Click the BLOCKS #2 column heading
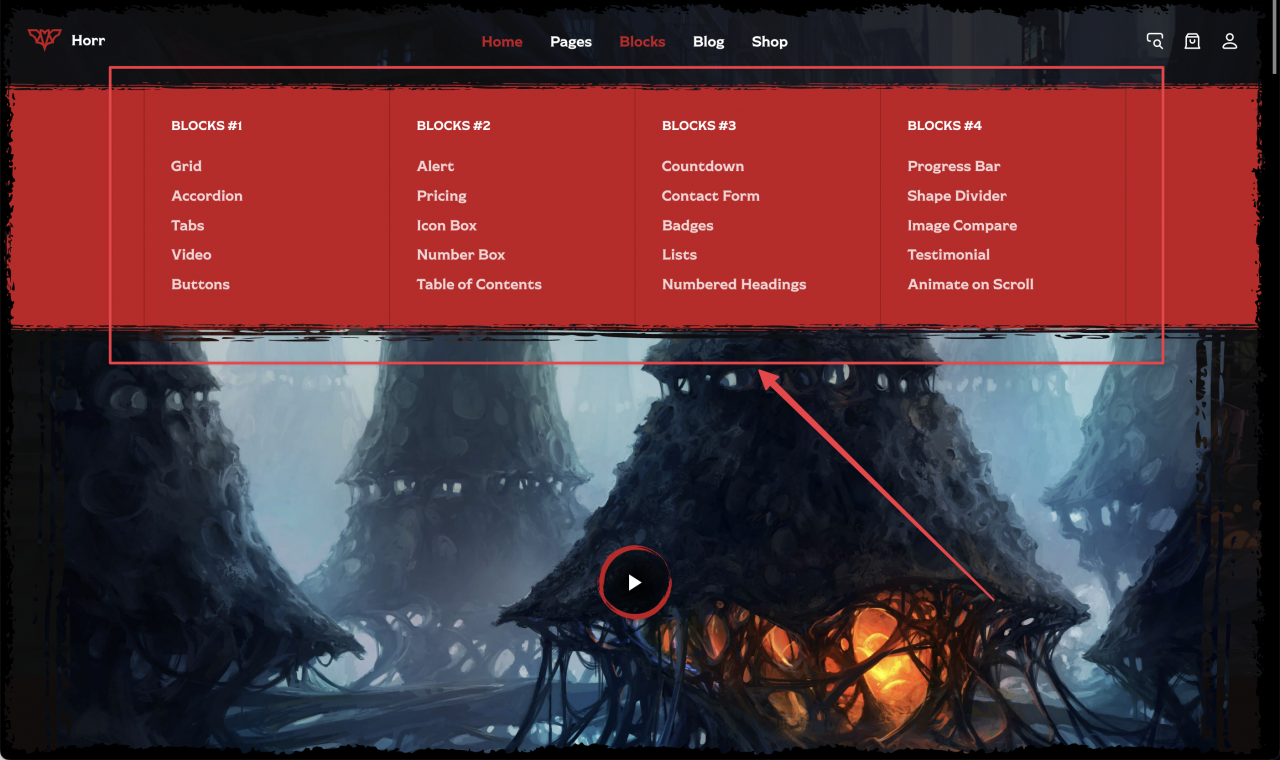The height and width of the screenshot is (760, 1280). click(x=454, y=126)
